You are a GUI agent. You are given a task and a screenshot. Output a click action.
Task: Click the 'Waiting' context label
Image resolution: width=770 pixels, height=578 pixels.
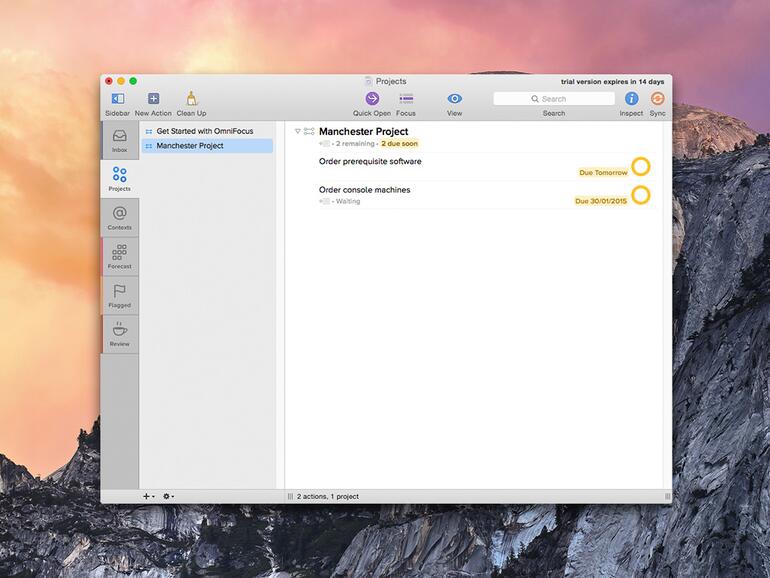[x=348, y=201]
